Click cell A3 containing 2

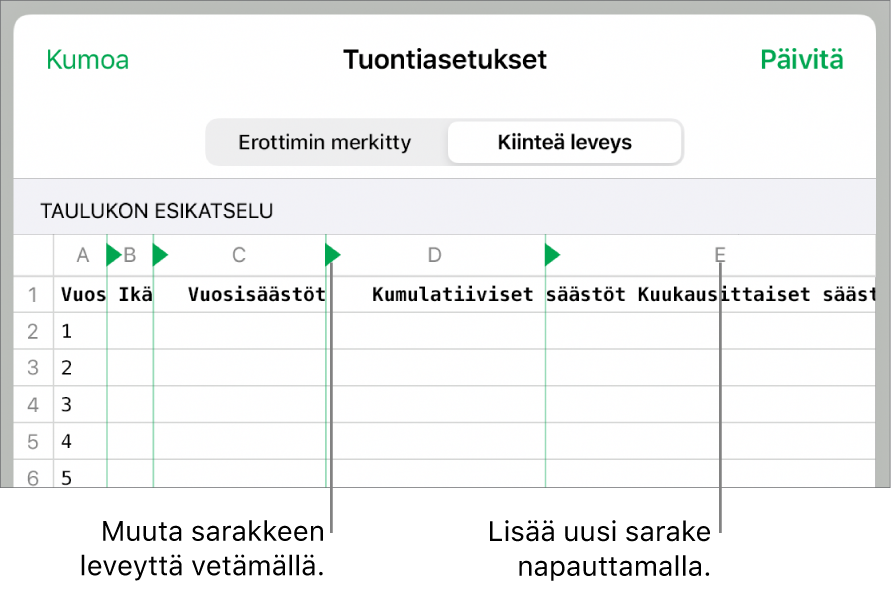81,368
